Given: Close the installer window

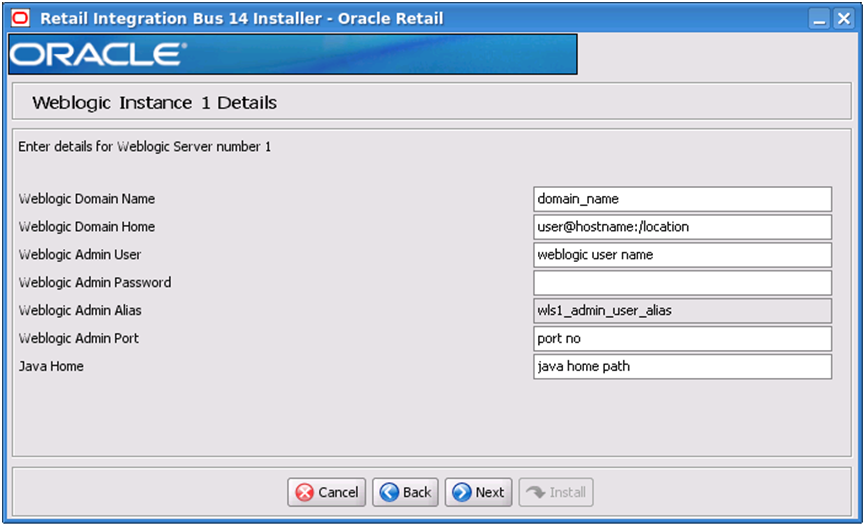Looking at the screenshot, I should point(843,19).
